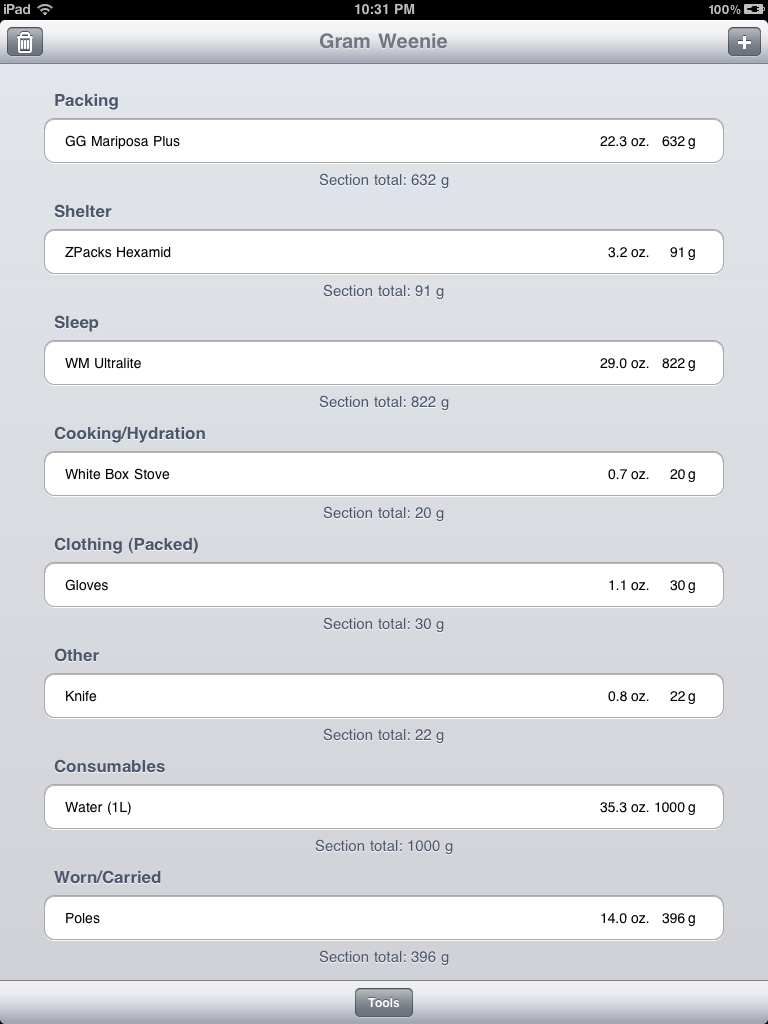Tap the trash can delete icon
This screenshot has height=1024, width=768.
pos(25,42)
